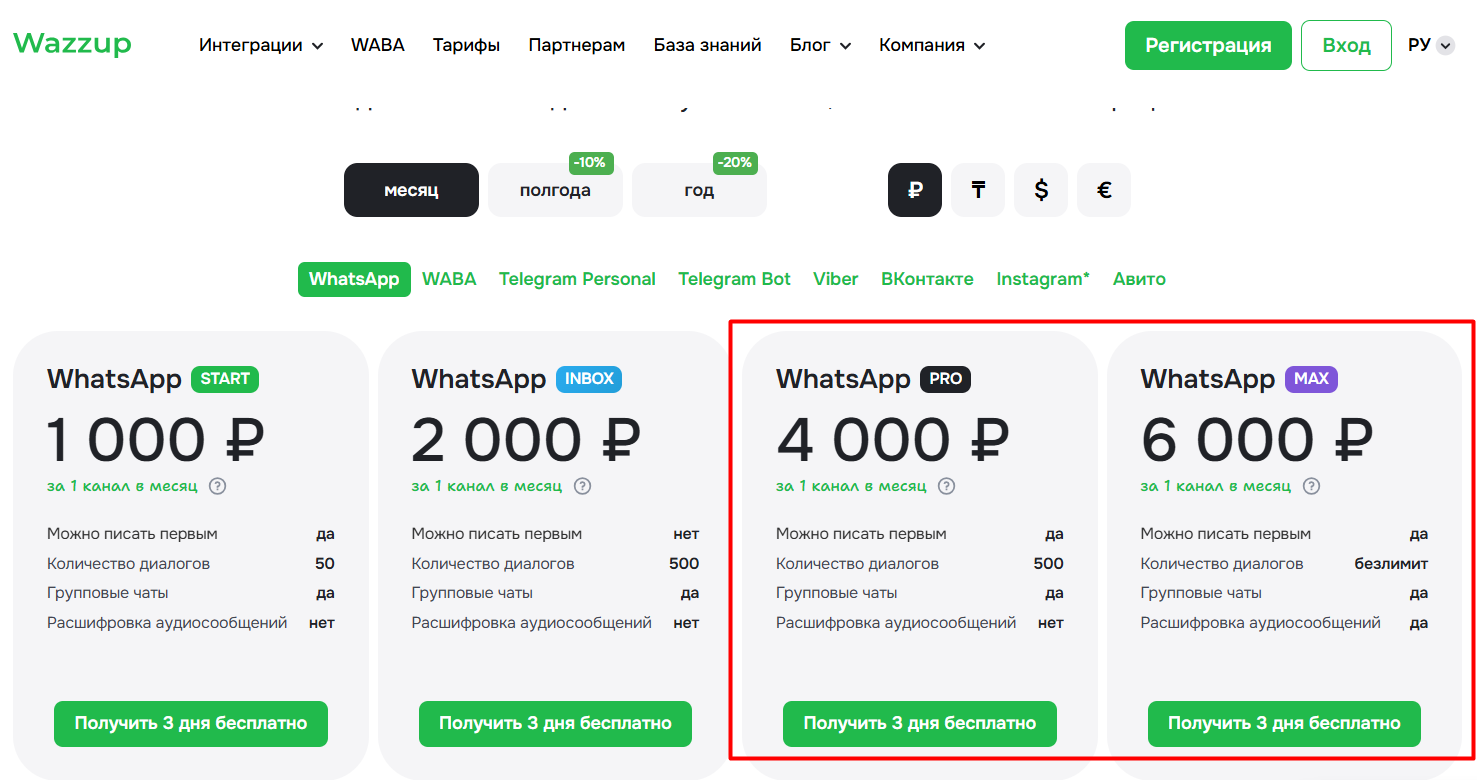The image size is (1477, 780).
Task: Switch billing period to полгода
Action: [555, 190]
